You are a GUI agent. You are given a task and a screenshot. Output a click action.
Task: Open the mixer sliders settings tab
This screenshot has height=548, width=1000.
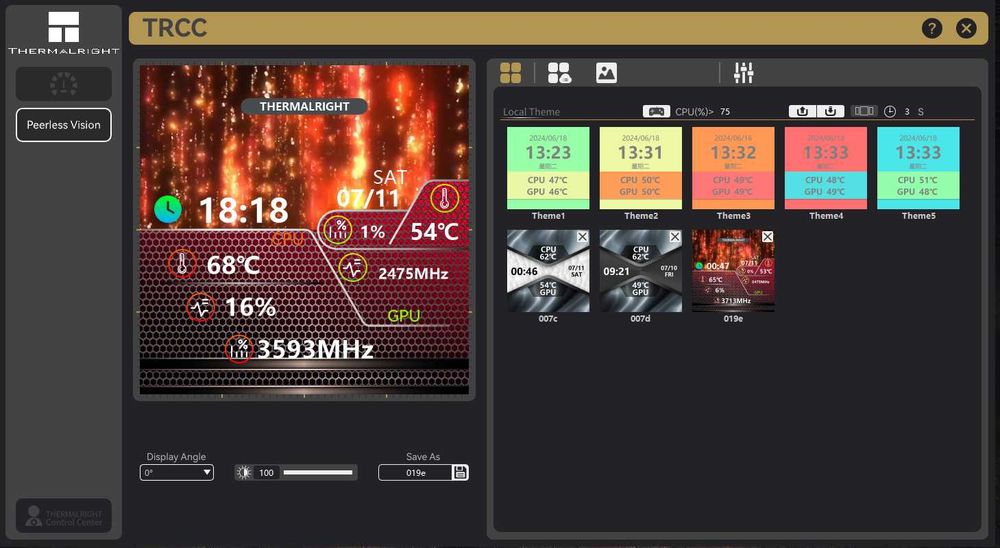744,73
